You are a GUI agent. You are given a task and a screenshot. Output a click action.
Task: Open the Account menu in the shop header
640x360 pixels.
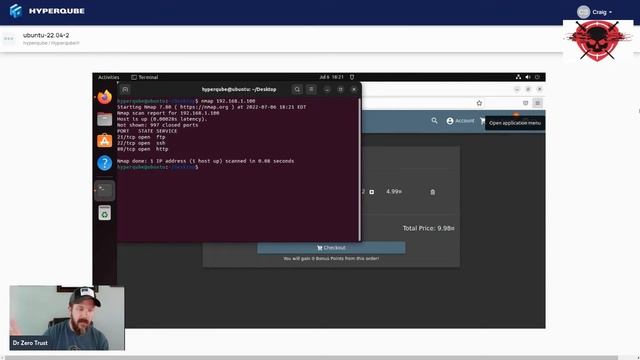[x=460, y=121]
